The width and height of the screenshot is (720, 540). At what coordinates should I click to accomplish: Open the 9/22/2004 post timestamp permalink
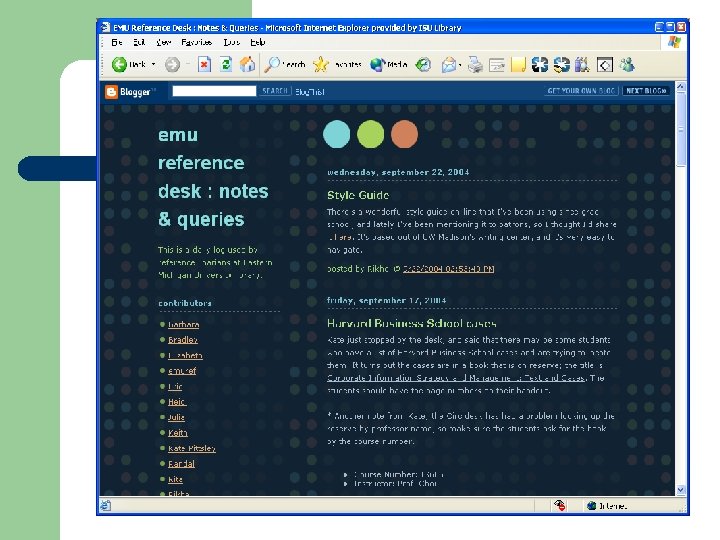448,269
